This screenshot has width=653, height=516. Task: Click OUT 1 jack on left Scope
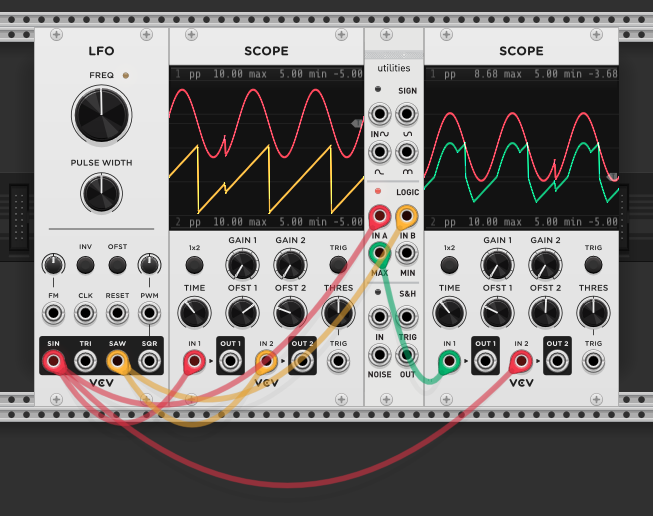[x=230, y=361]
